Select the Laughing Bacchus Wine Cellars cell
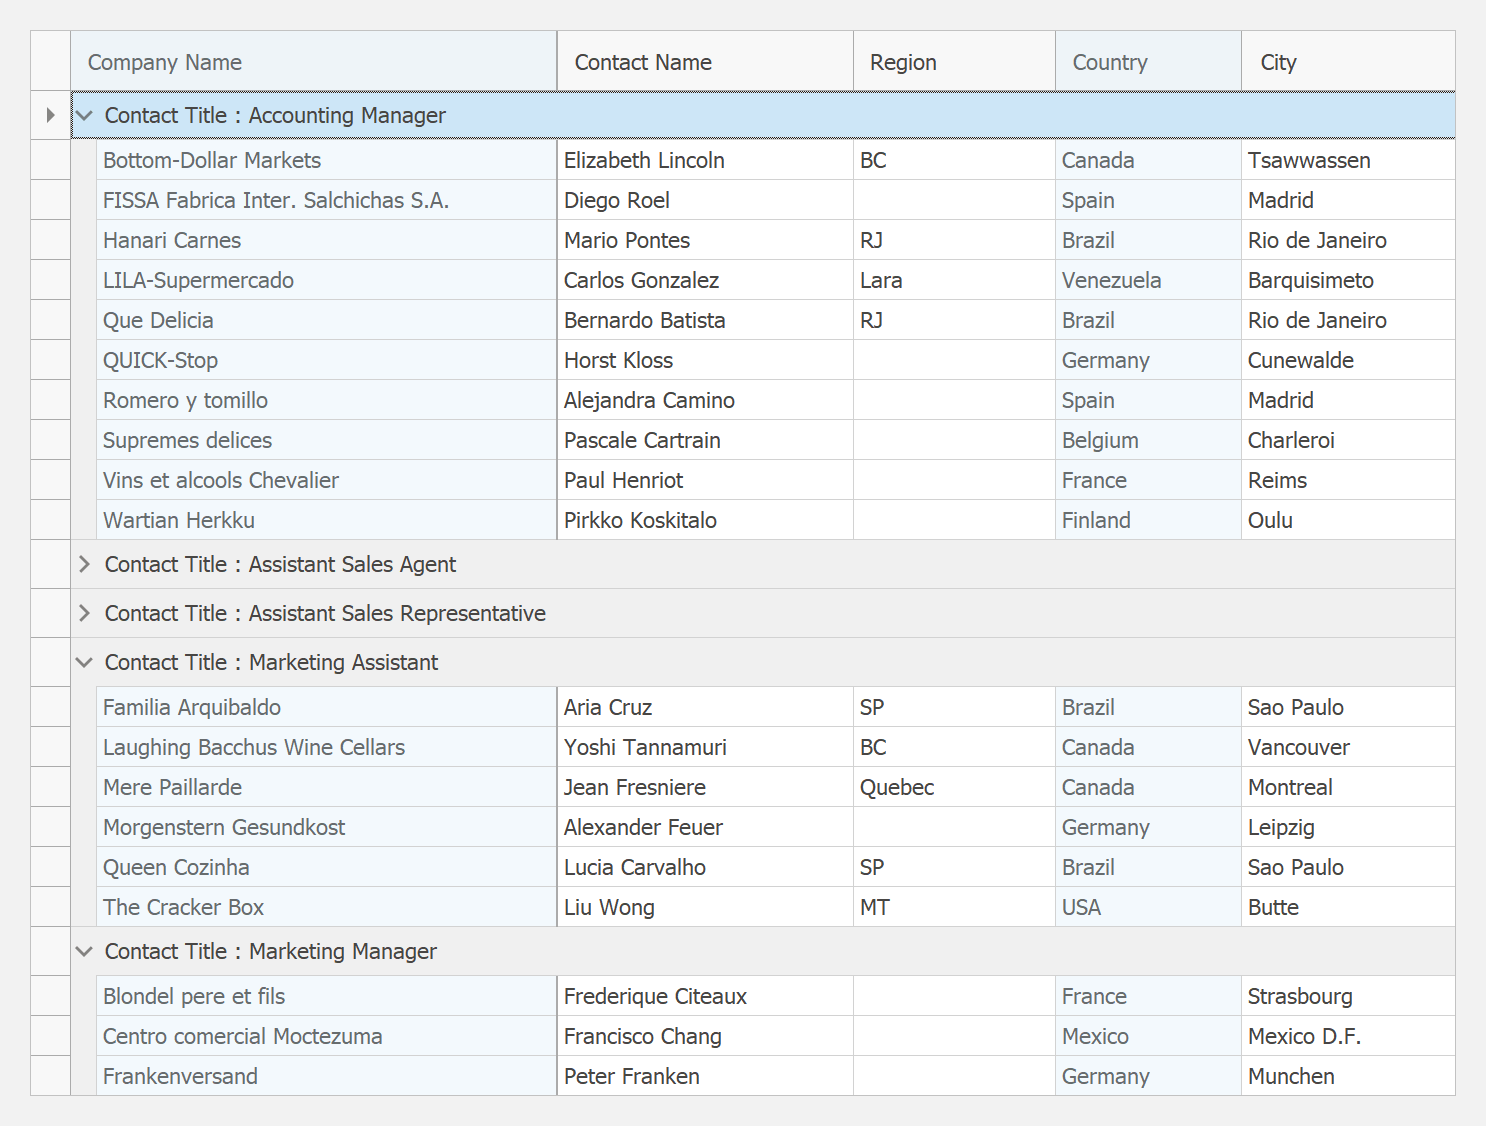Image resolution: width=1486 pixels, height=1126 pixels. tap(254, 747)
